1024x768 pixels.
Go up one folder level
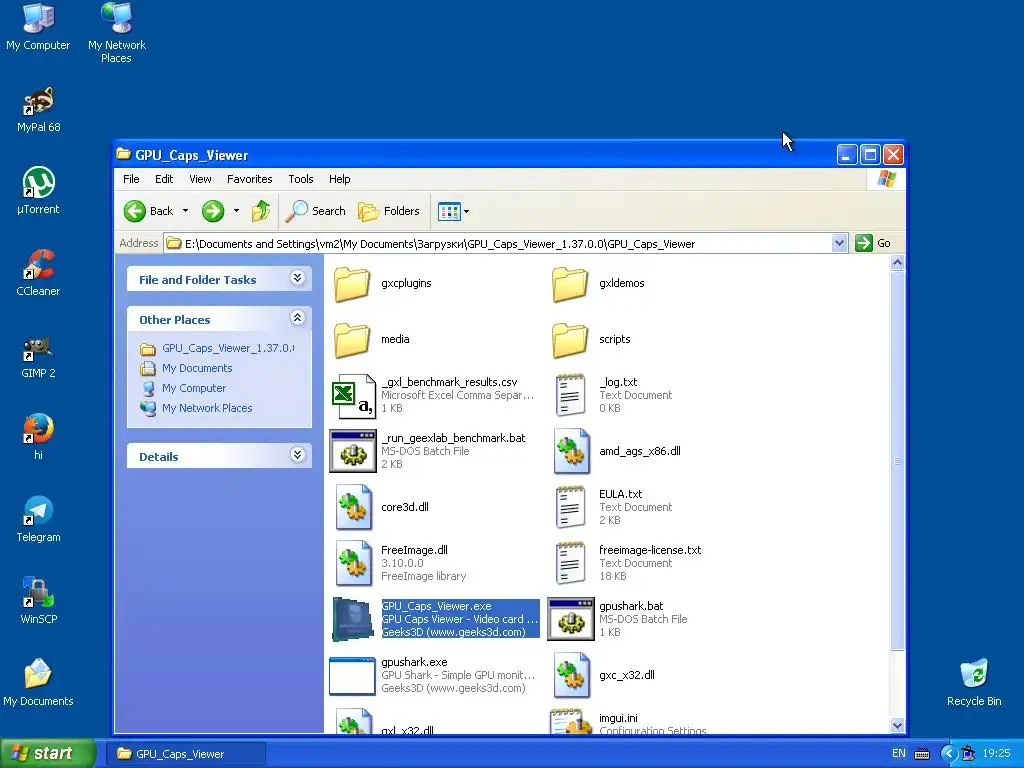click(x=261, y=211)
